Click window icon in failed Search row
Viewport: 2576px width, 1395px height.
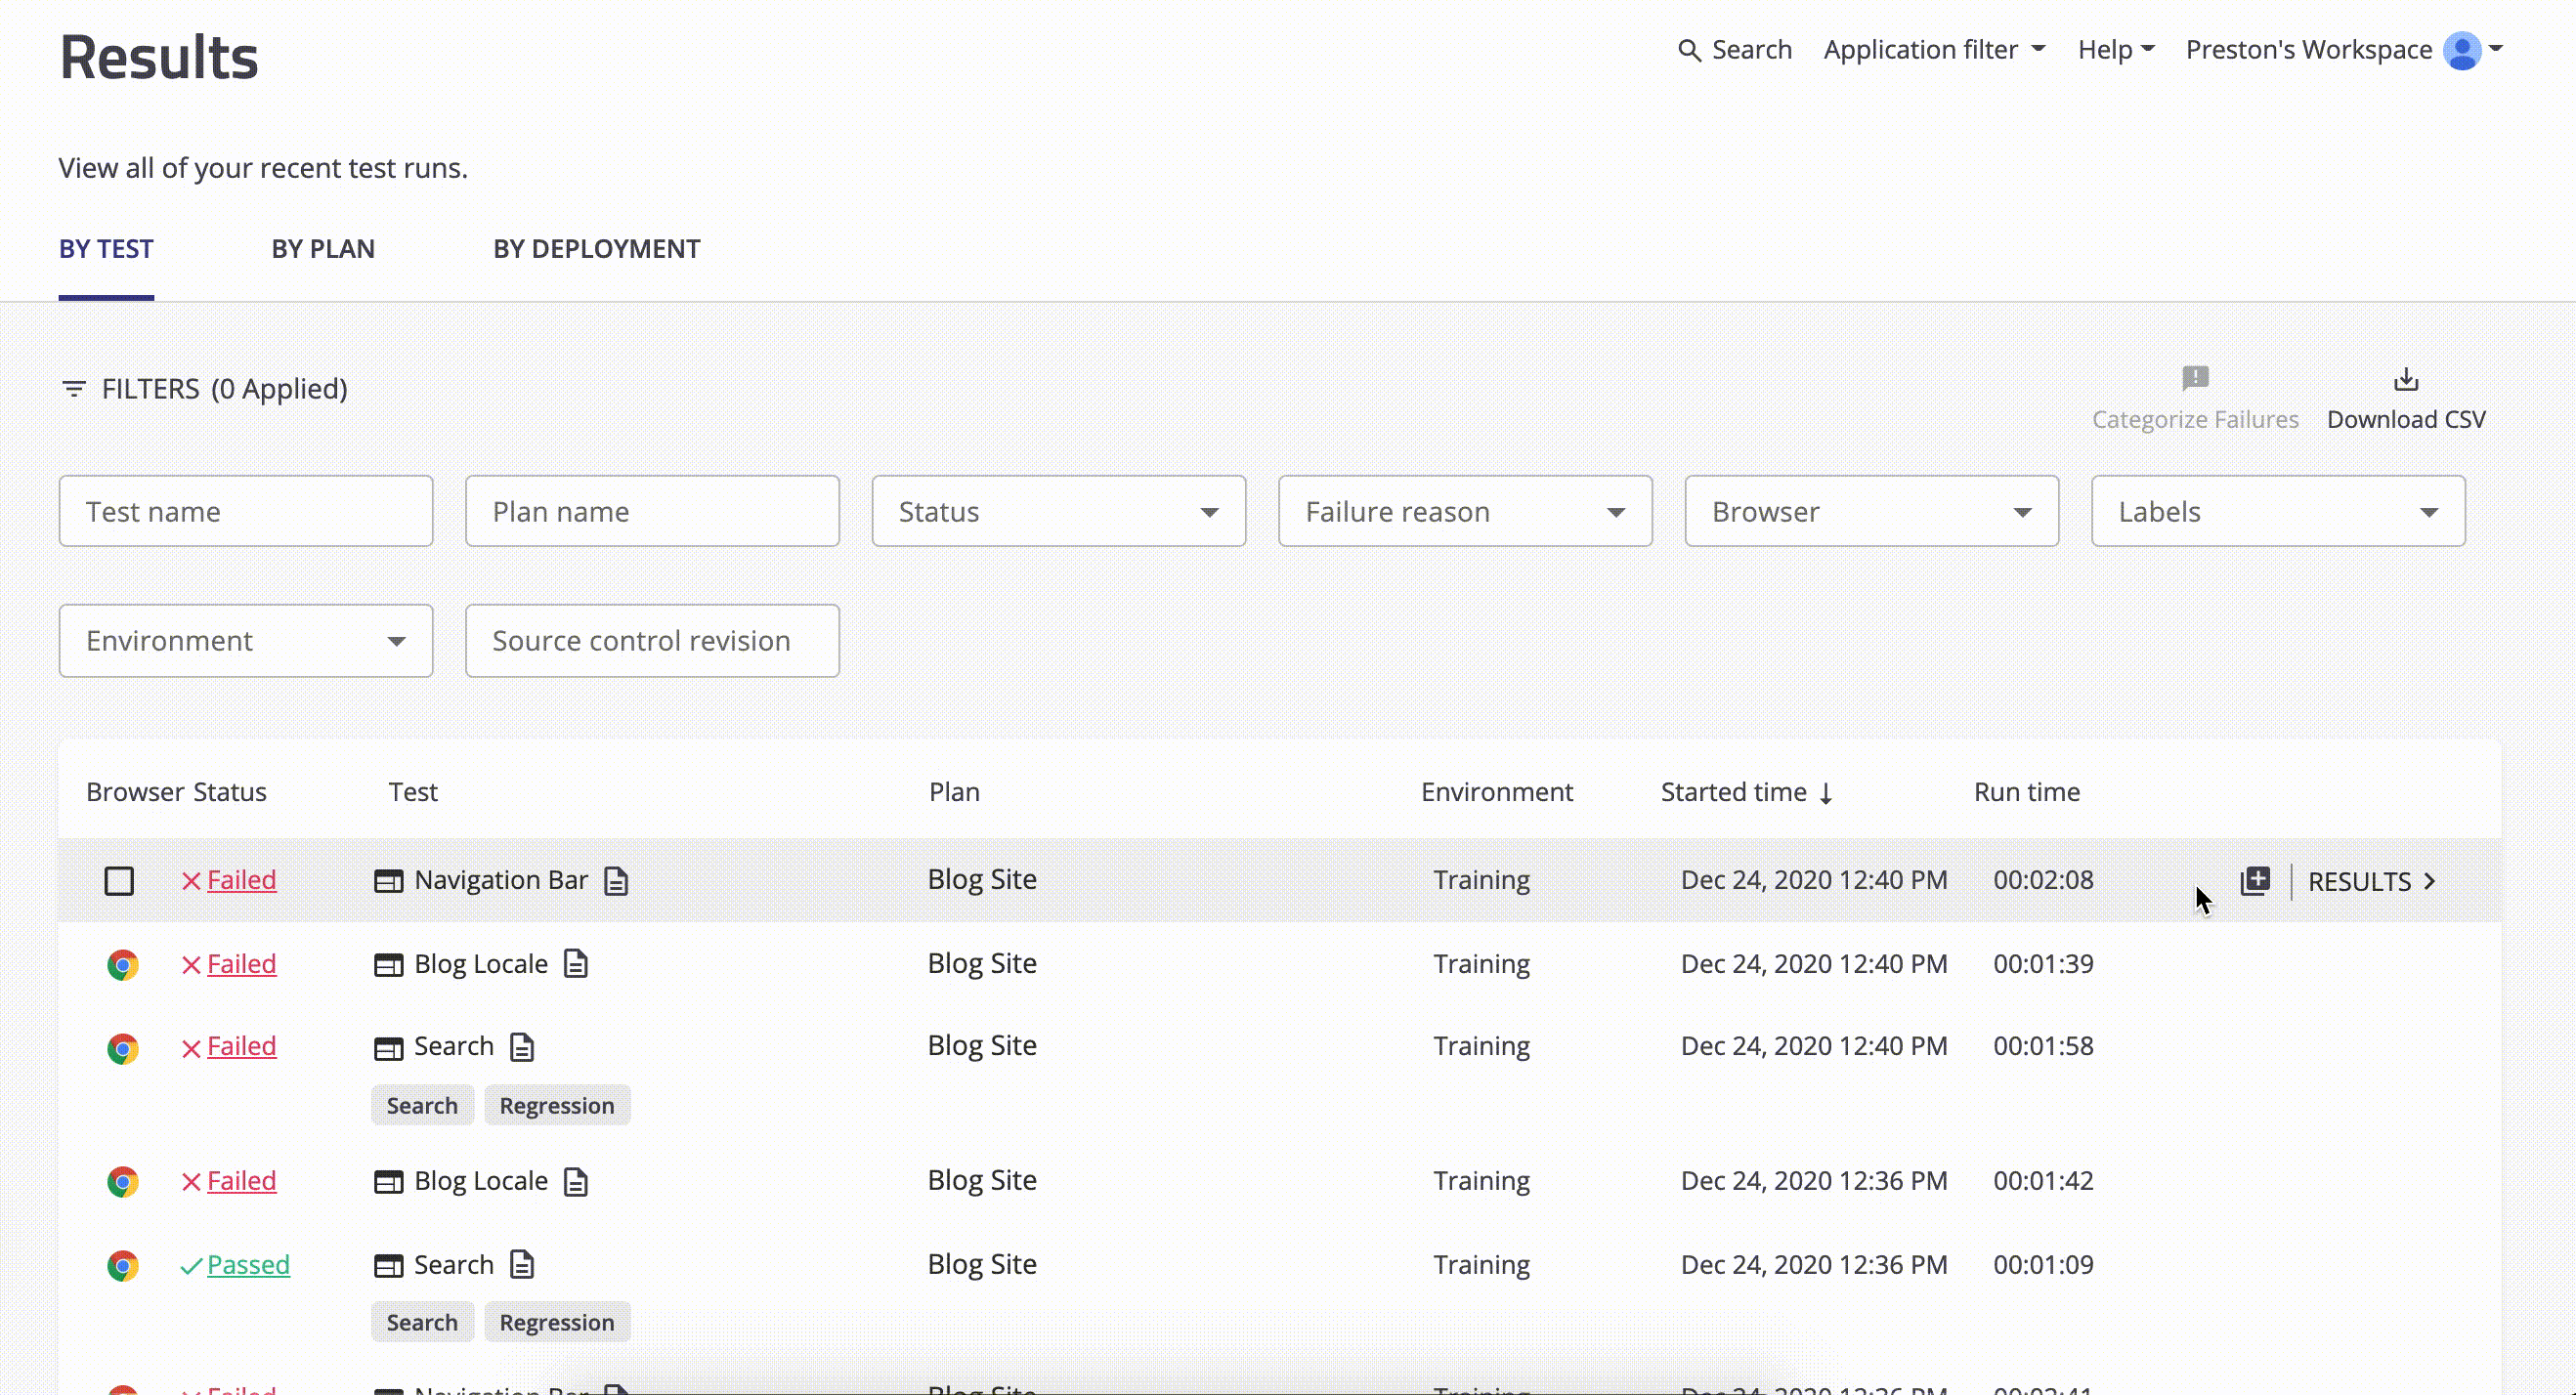click(x=388, y=1048)
